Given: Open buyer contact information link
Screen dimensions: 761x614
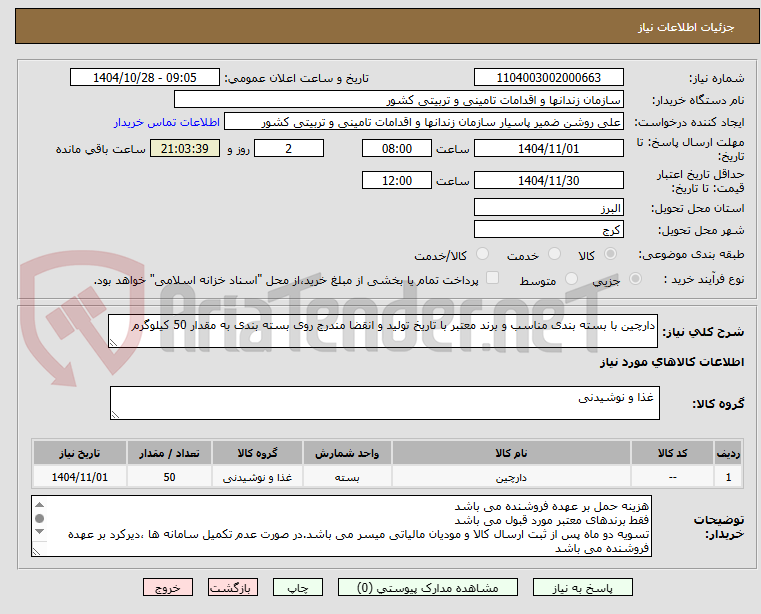Looking at the screenshot, I should pyautogui.click(x=167, y=122).
